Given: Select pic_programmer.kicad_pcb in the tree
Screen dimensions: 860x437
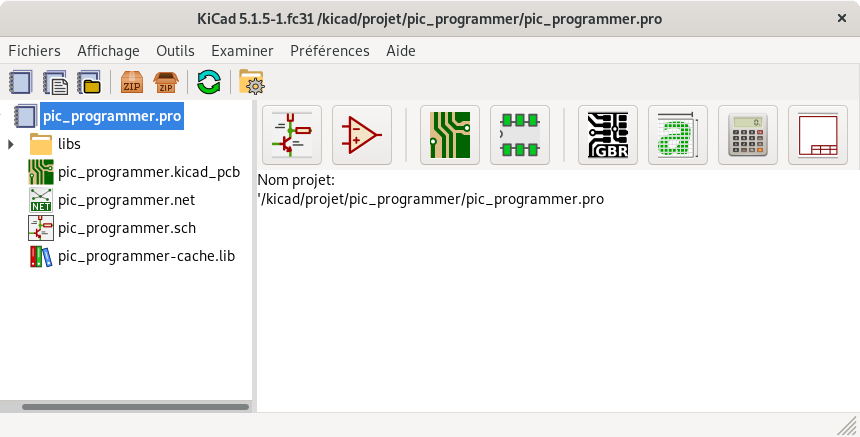Looking at the screenshot, I should click(149, 172).
